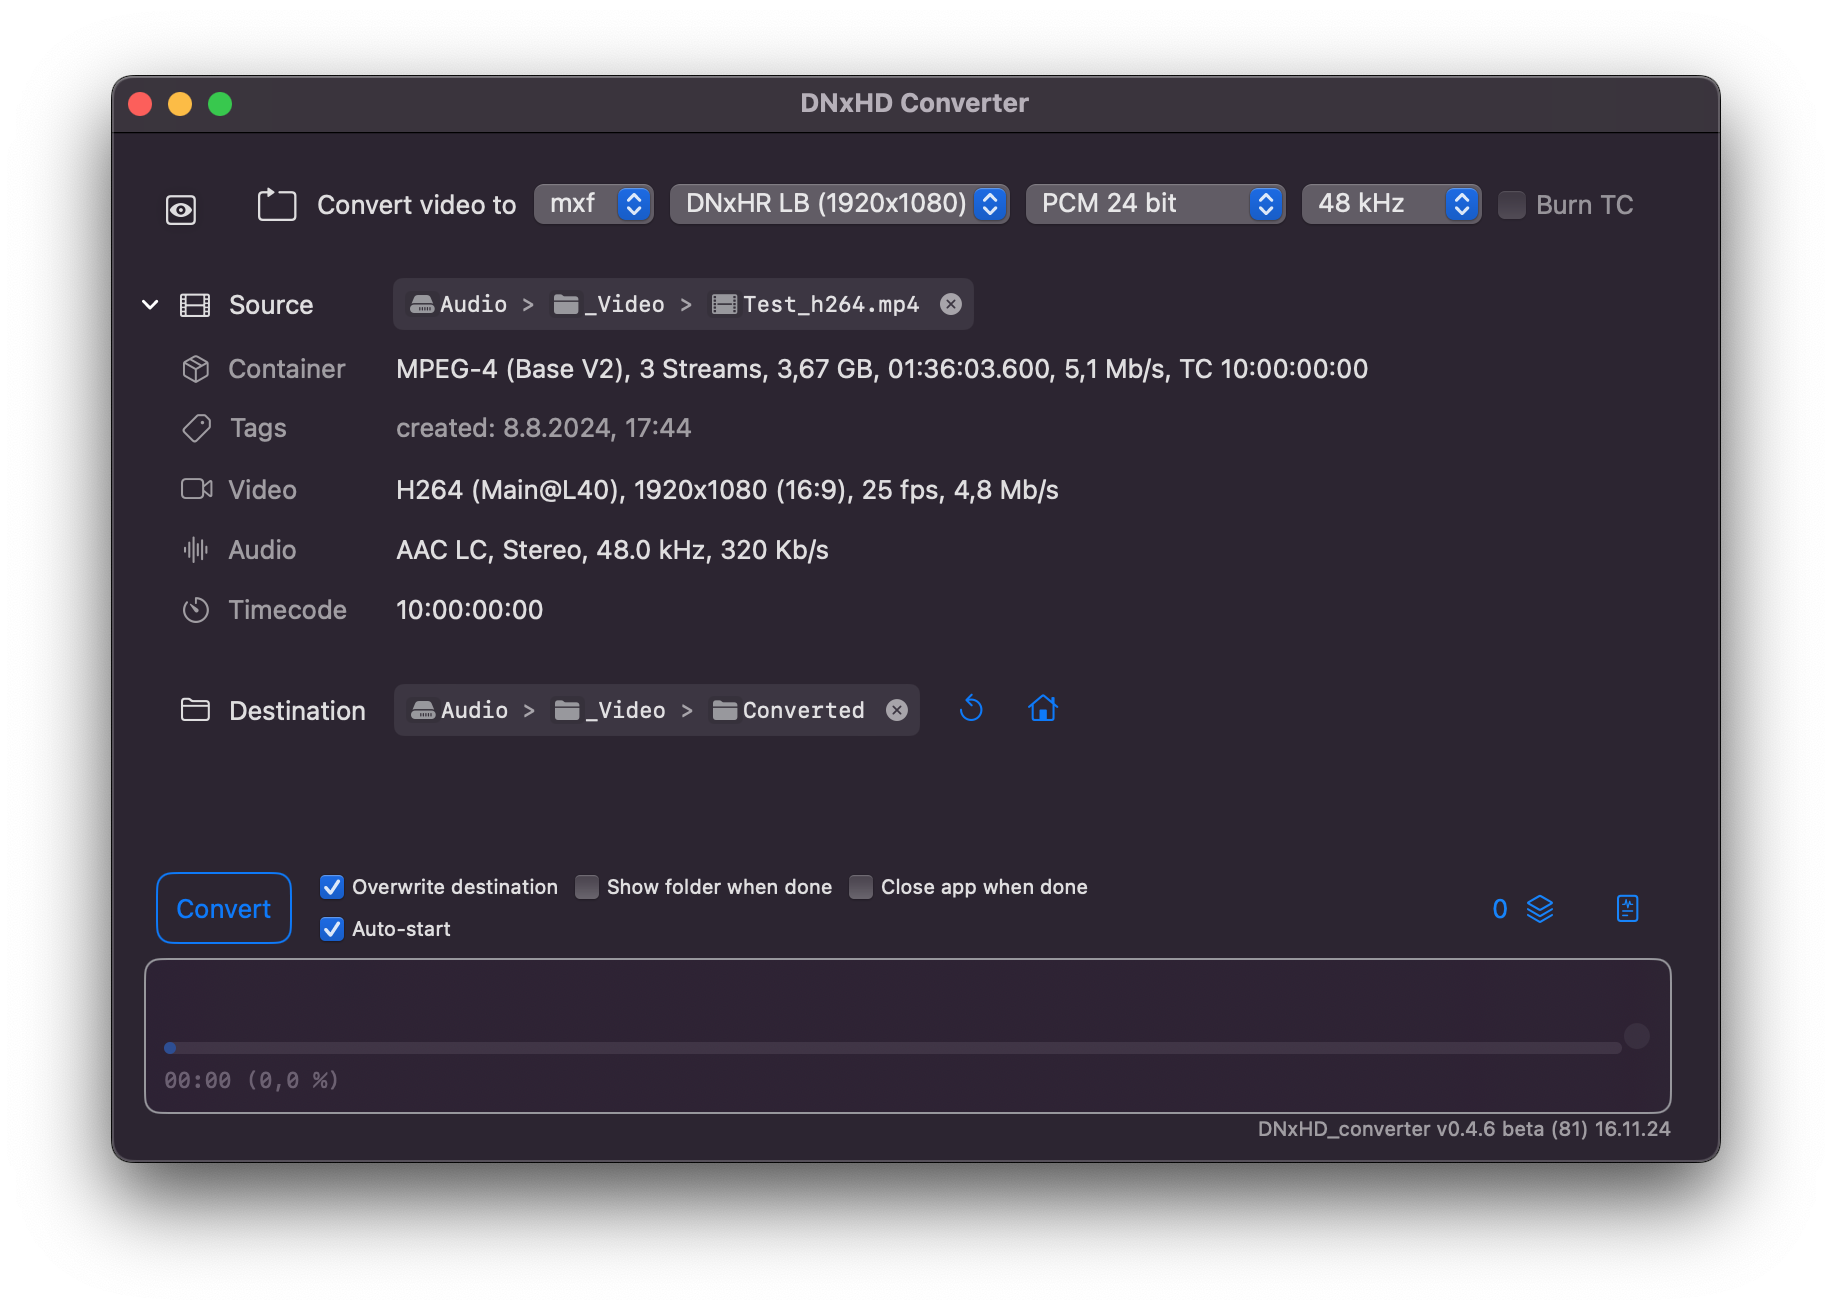Collapse the Source details chevron
The height and width of the screenshot is (1310, 1832).
[x=150, y=304]
